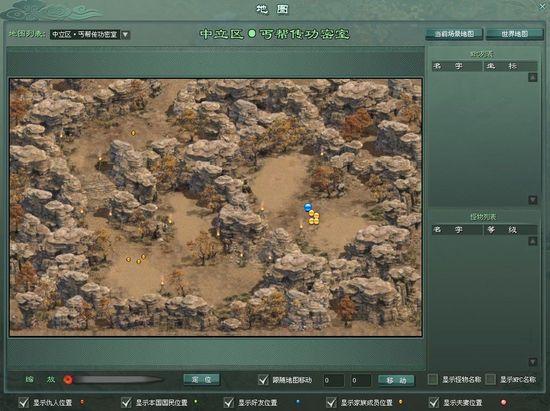
Task: Click the 缩放 zoom label
Action: click(40, 379)
